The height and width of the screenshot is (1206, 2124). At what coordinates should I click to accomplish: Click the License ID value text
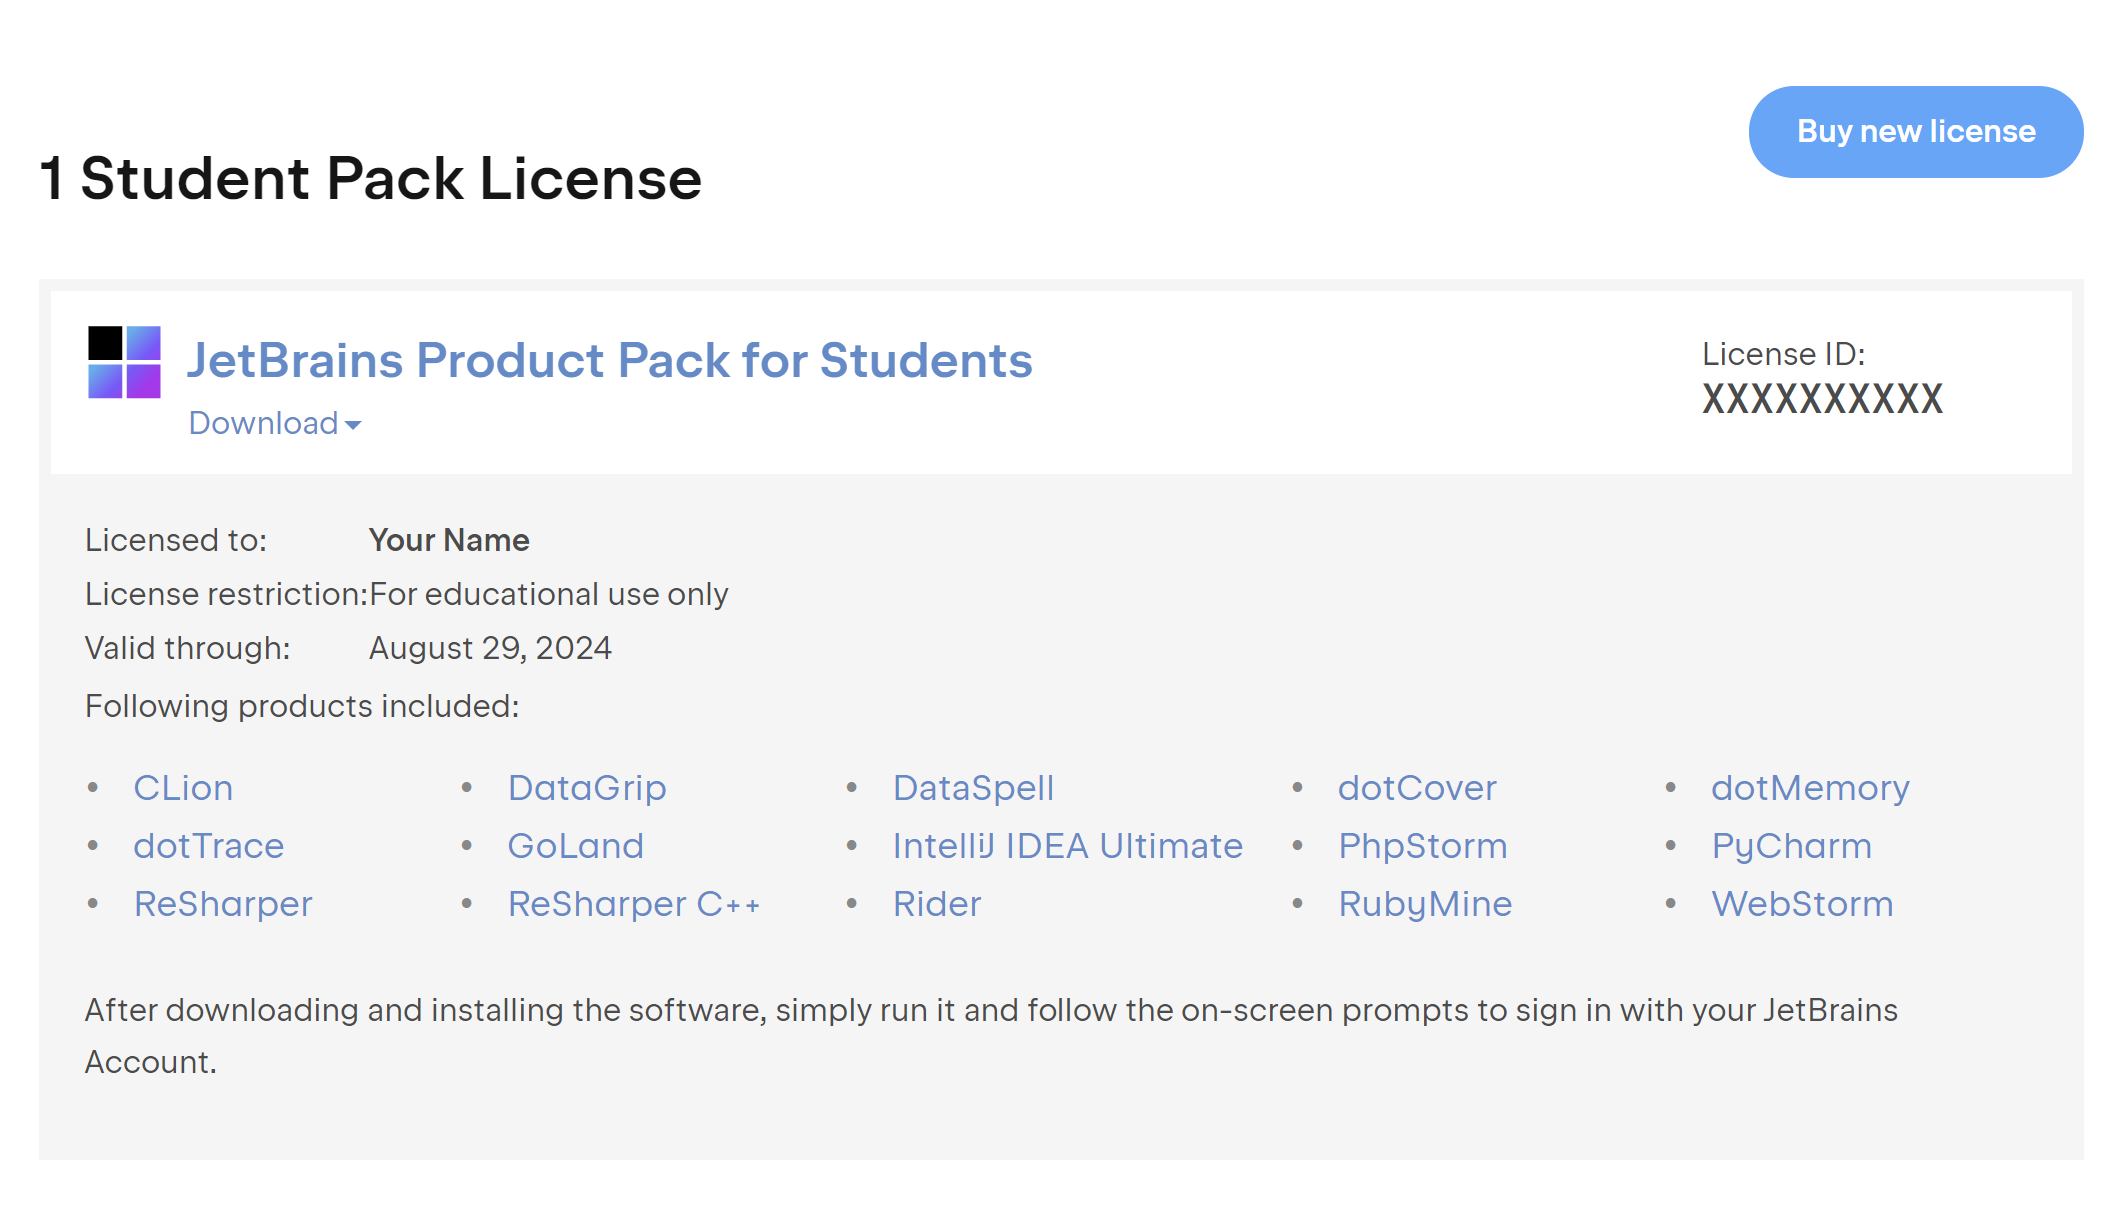point(1822,400)
